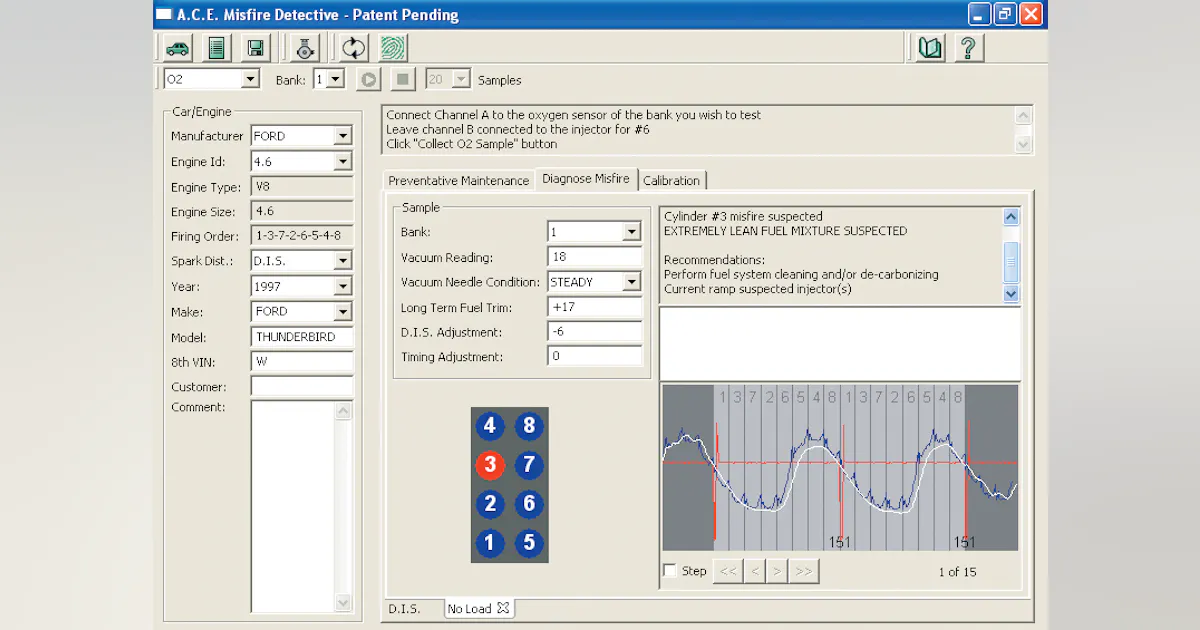Click the 8th VIN field
1200x630 pixels.
click(302, 362)
